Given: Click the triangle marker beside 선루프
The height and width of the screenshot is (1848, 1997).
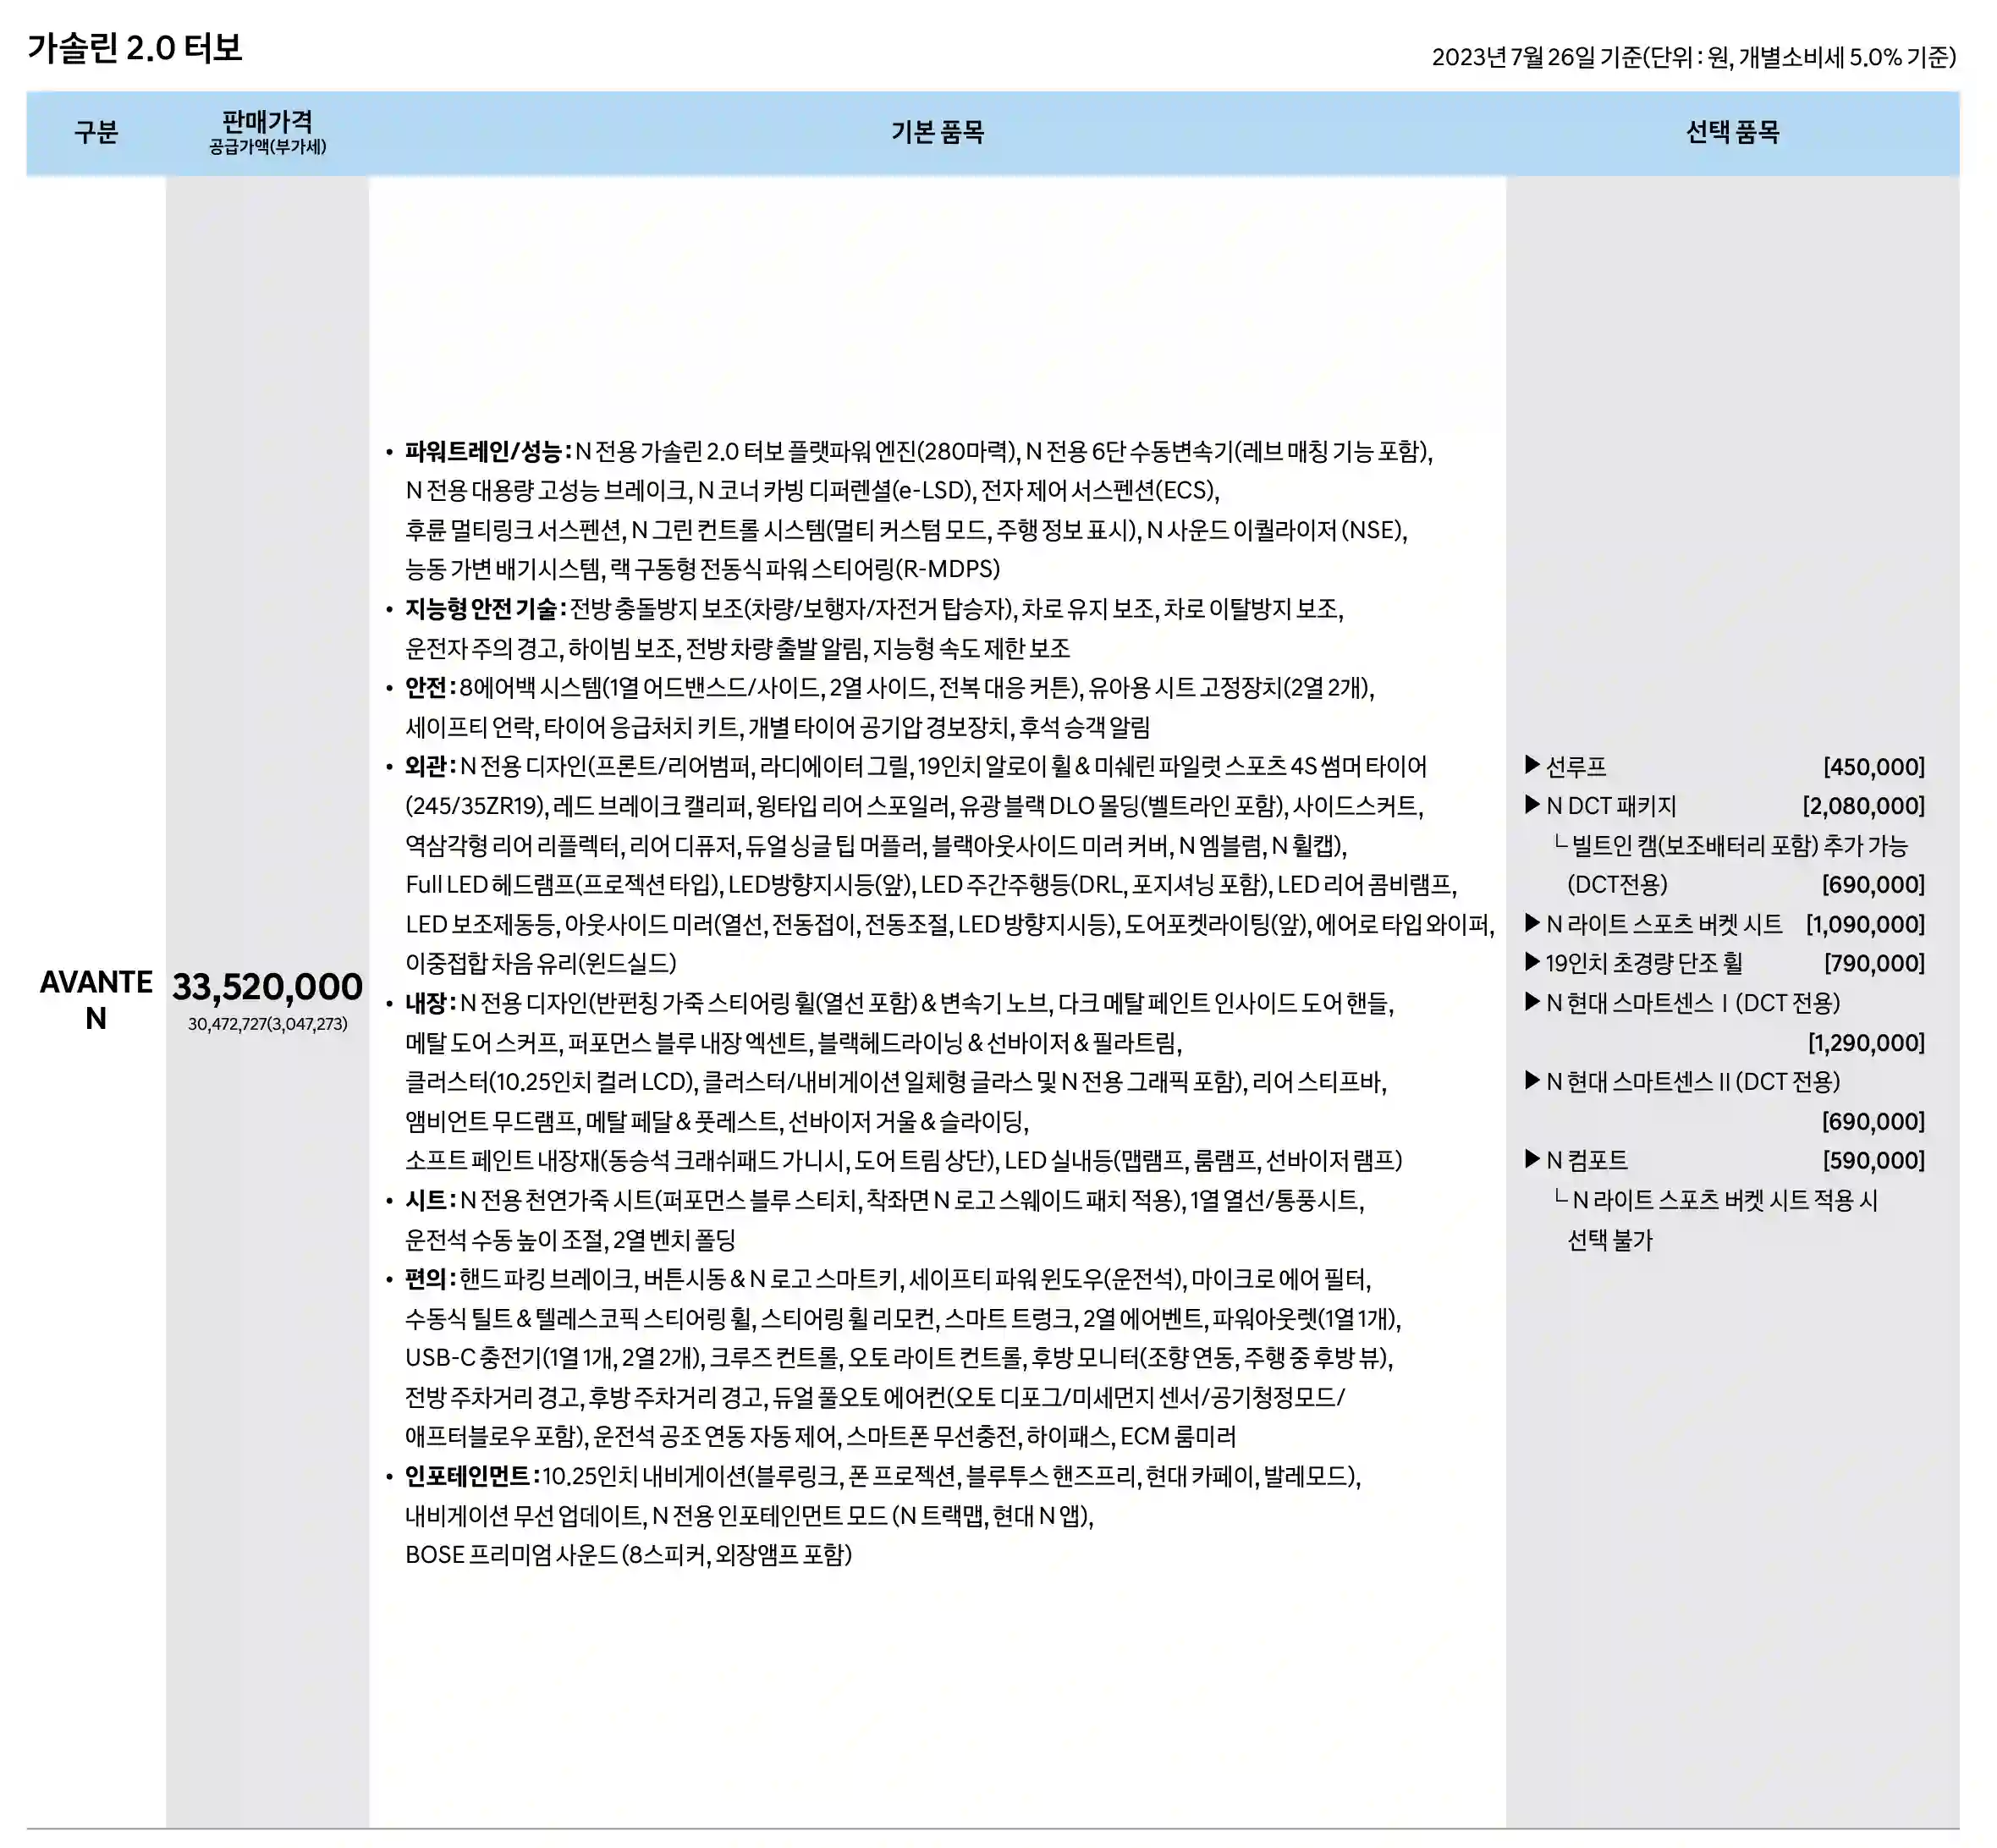Looking at the screenshot, I should coord(1532,766).
